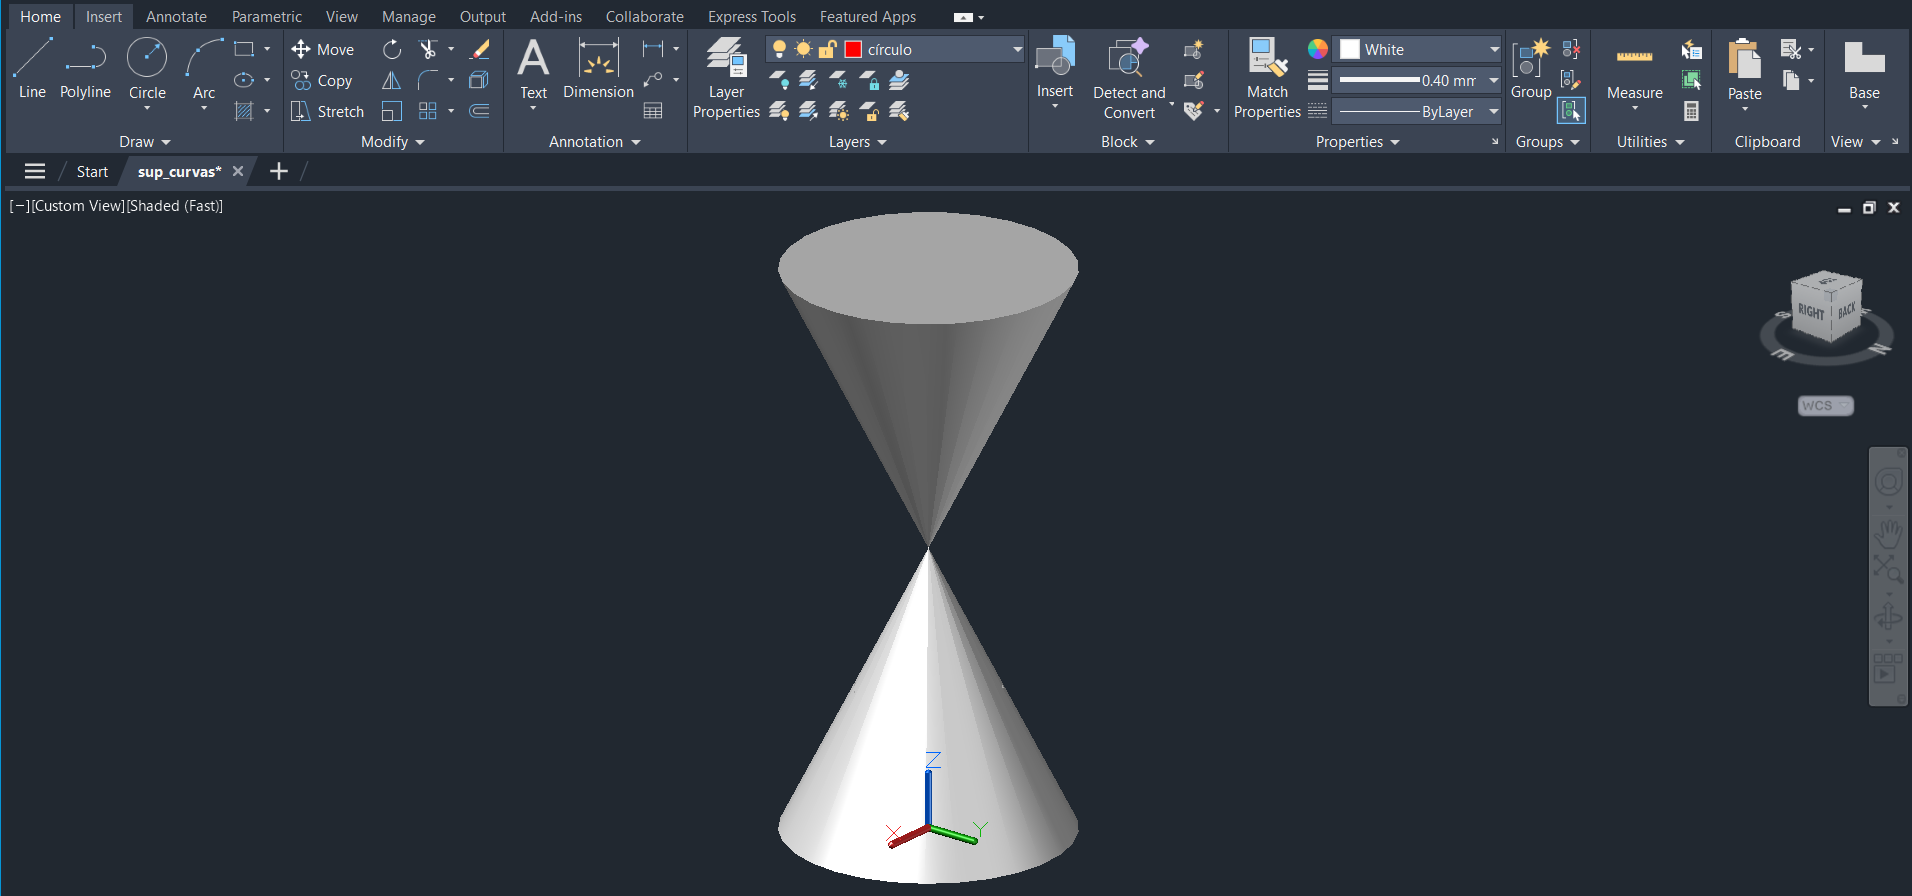The image size is (1912, 896).
Task: Go to the Parametric ribbon tab
Action: [x=267, y=17]
